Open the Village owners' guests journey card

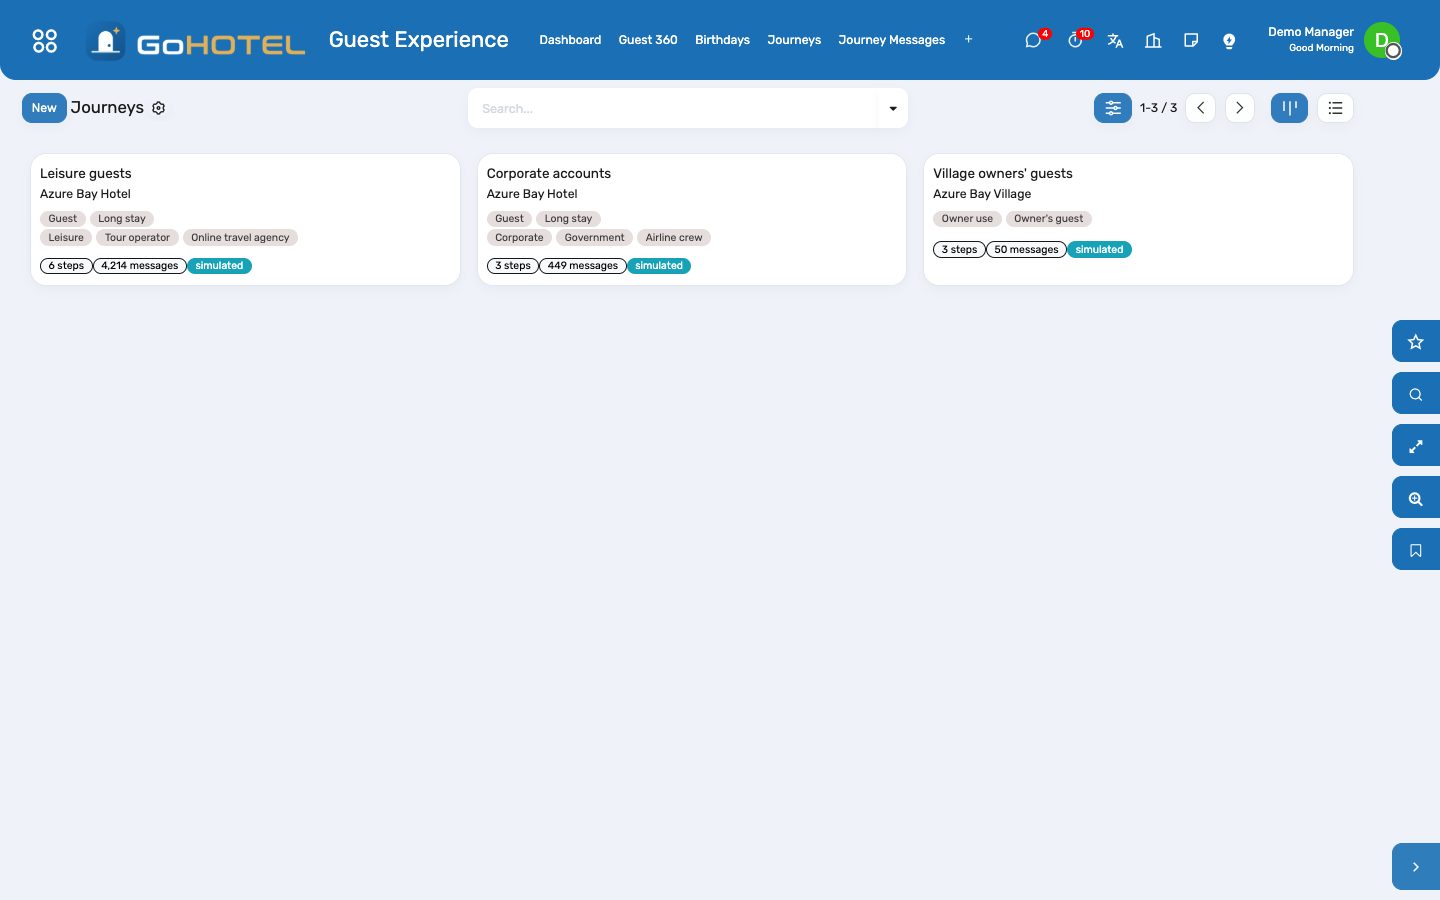(1138, 219)
